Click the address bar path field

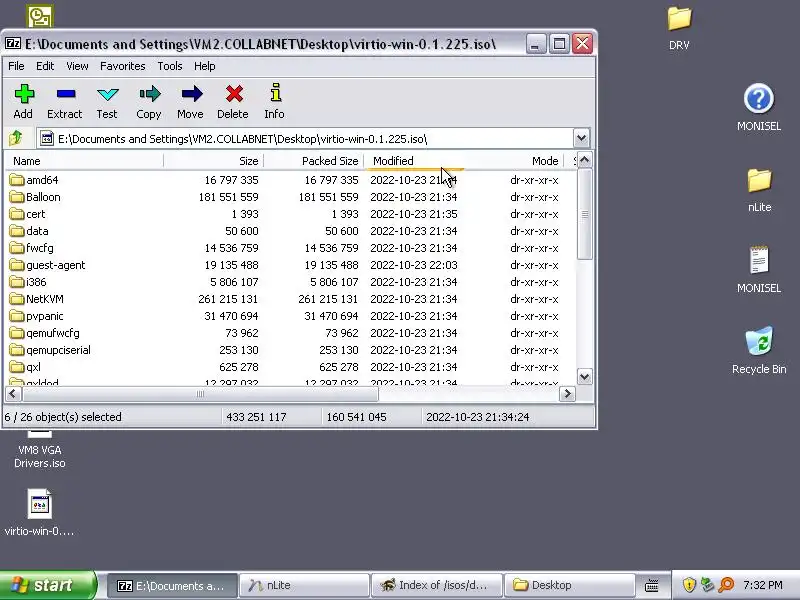coord(305,138)
